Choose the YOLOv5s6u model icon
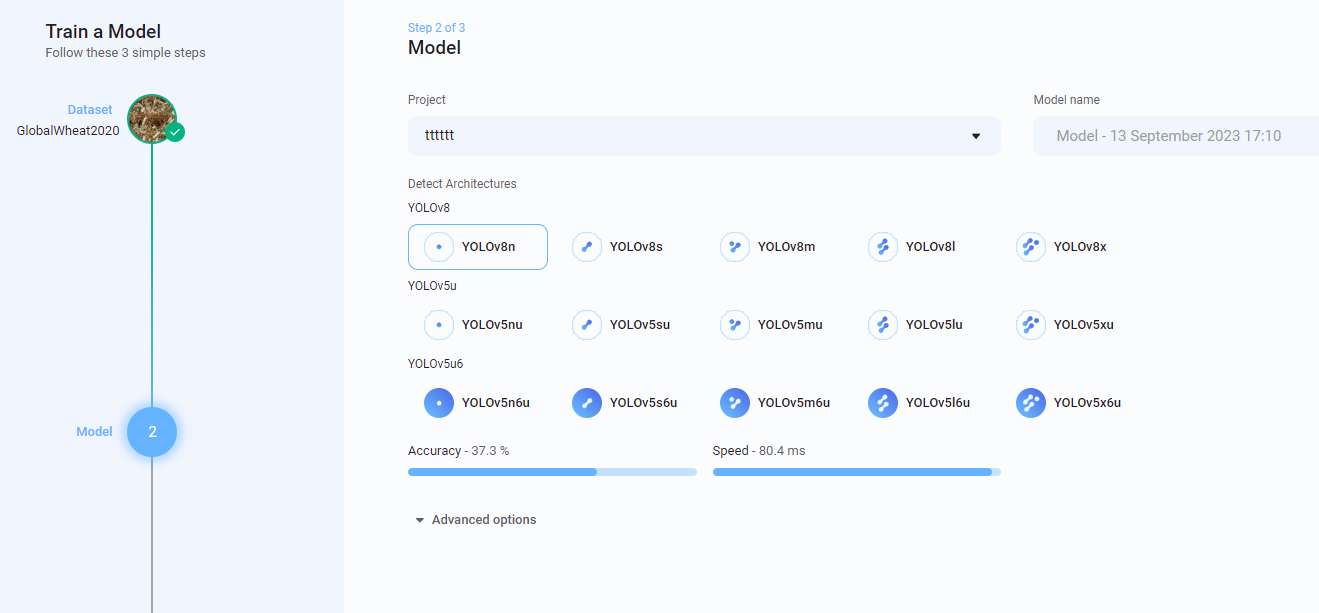This screenshot has width=1319, height=613. click(x=587, y=402)
